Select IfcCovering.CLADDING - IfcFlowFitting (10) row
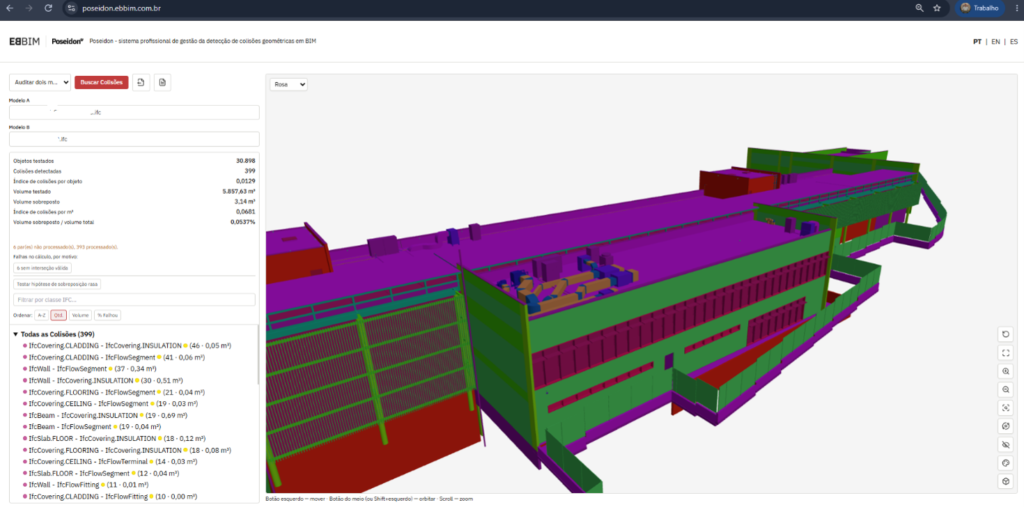Screen dimensions: 1024x507 110,497
